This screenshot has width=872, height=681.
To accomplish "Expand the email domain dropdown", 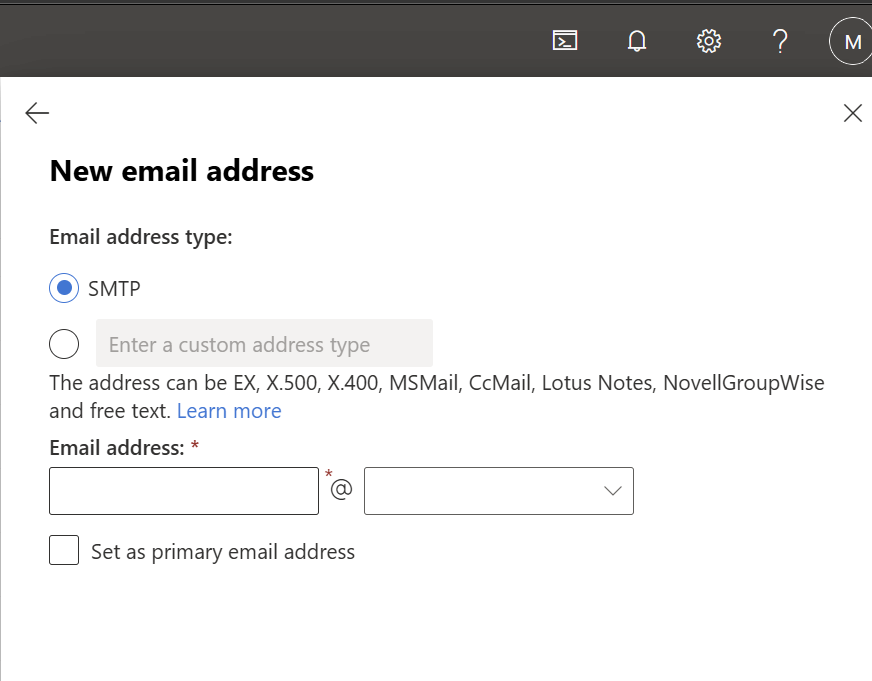I will click(499, 491).
